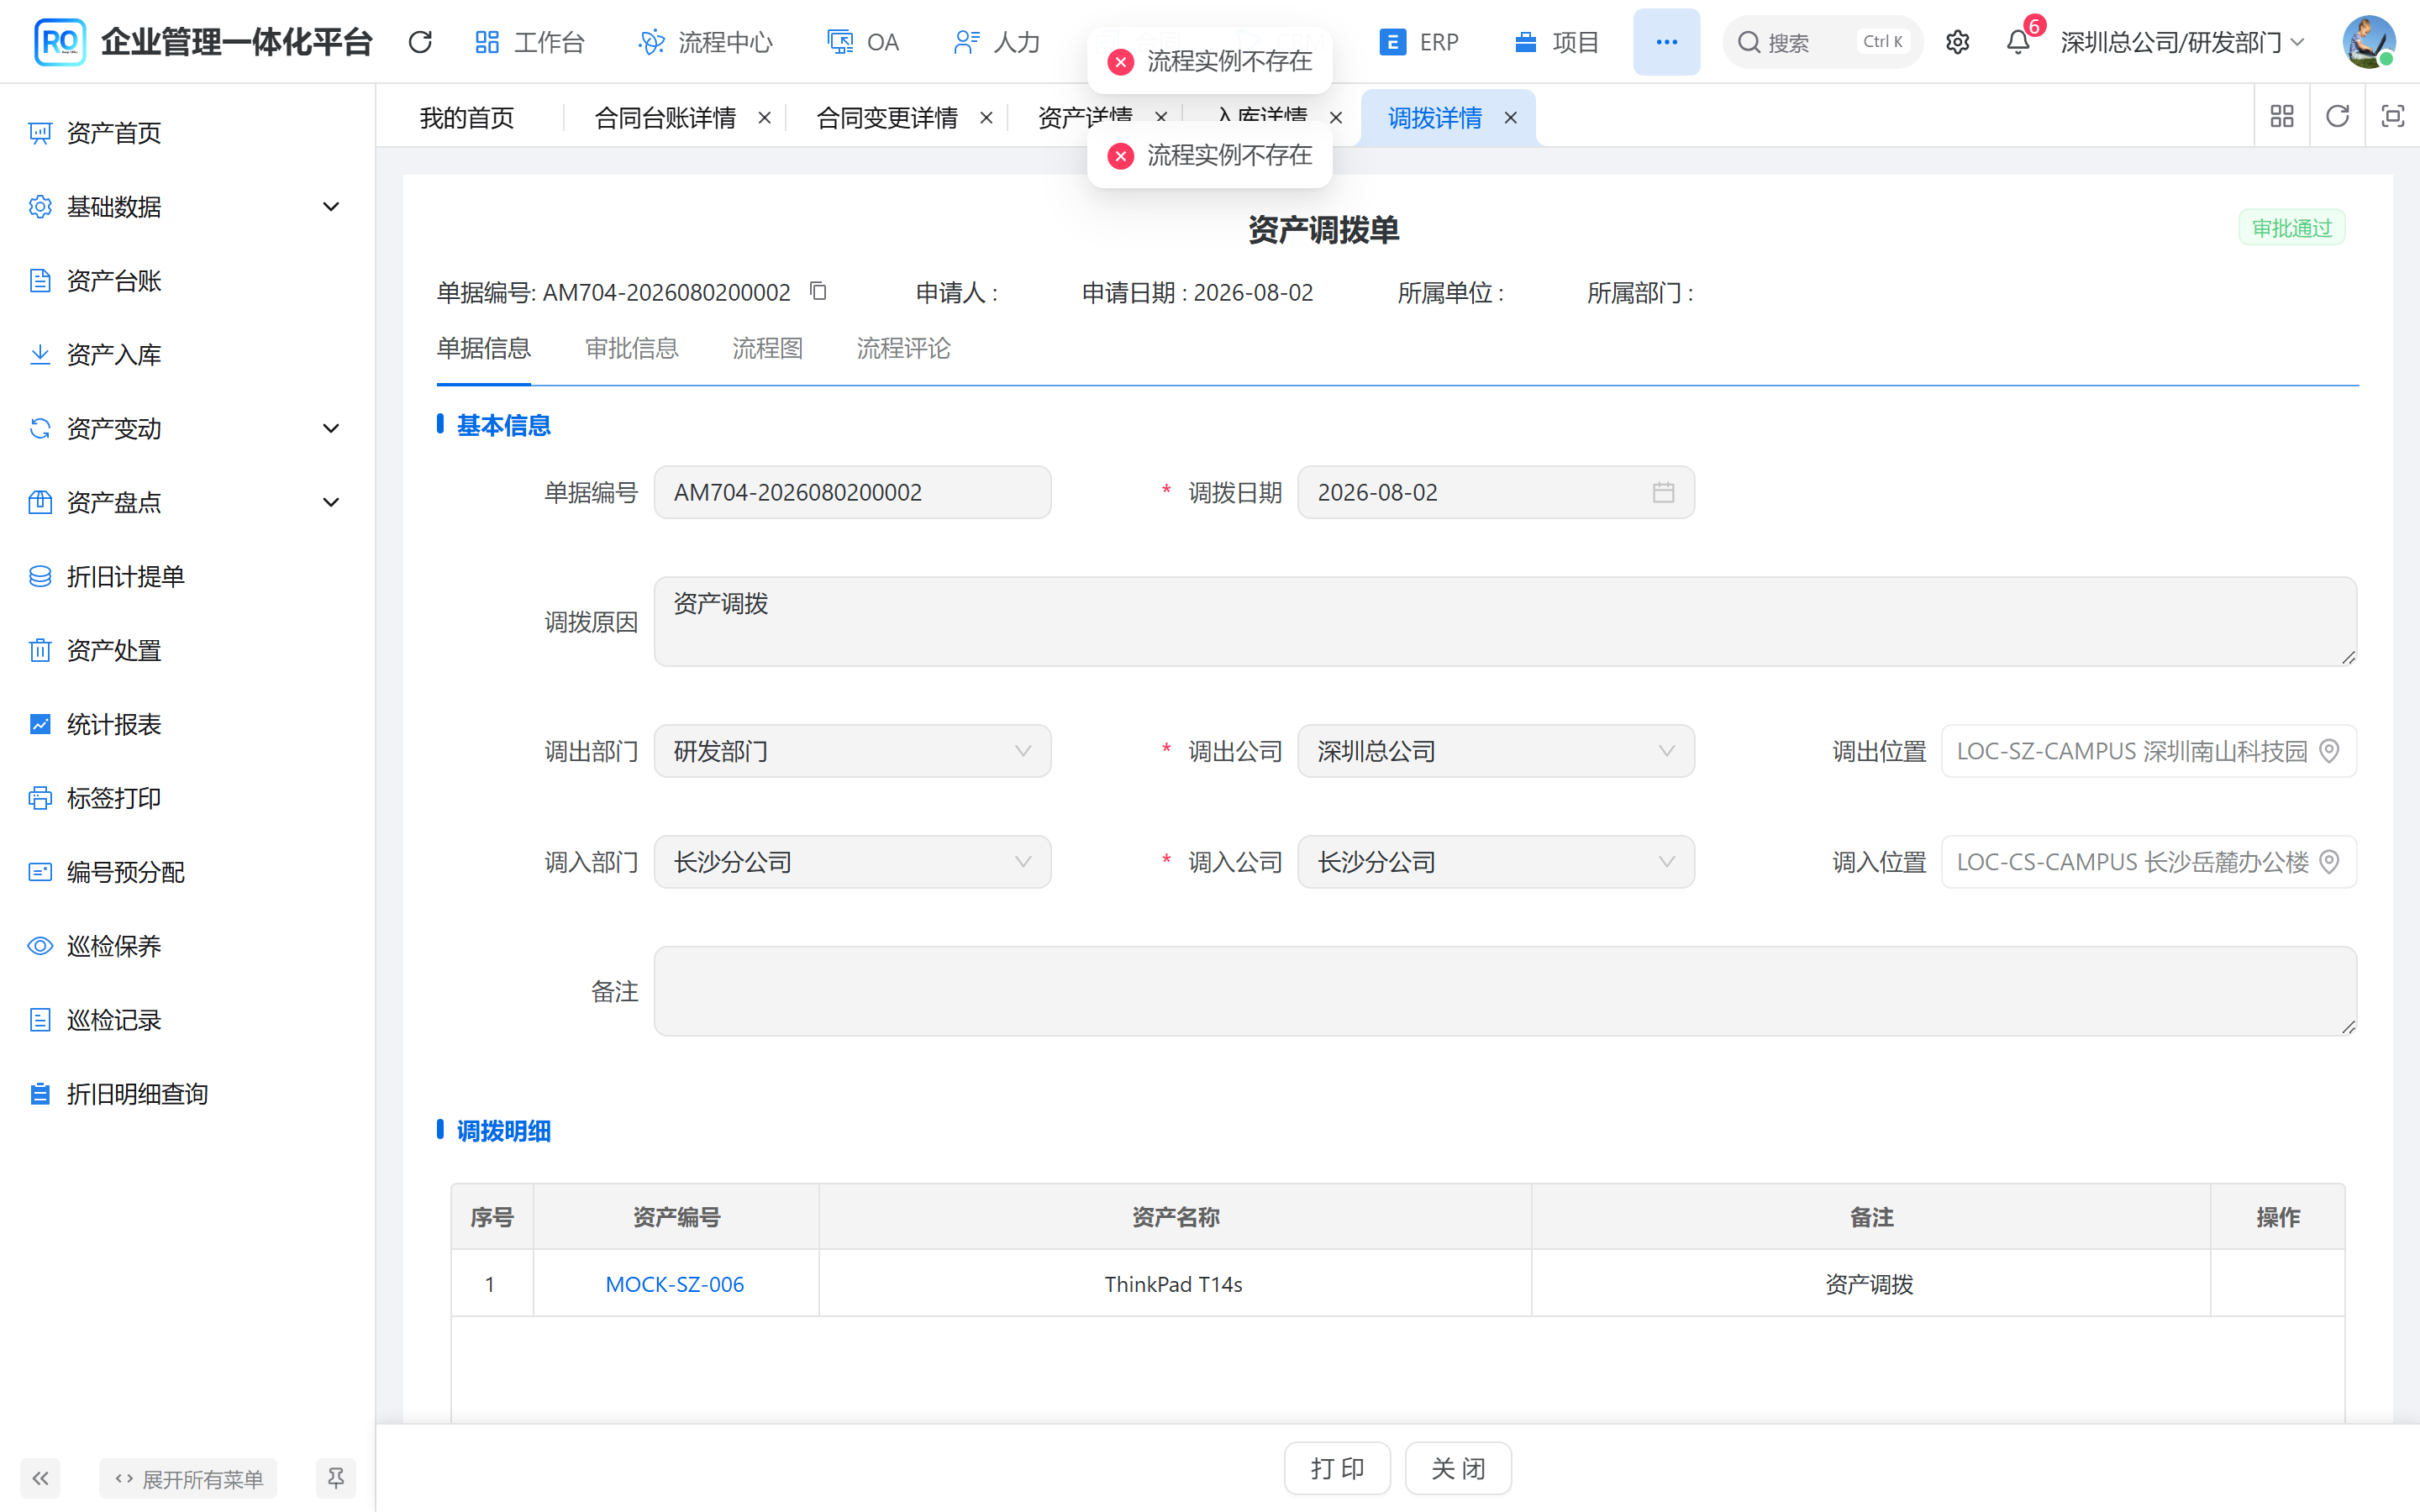The height and width of the screenshot is (1512, 2420).
Task: Click location pin icon in 调入位置 field
Action: (2329, 862)
